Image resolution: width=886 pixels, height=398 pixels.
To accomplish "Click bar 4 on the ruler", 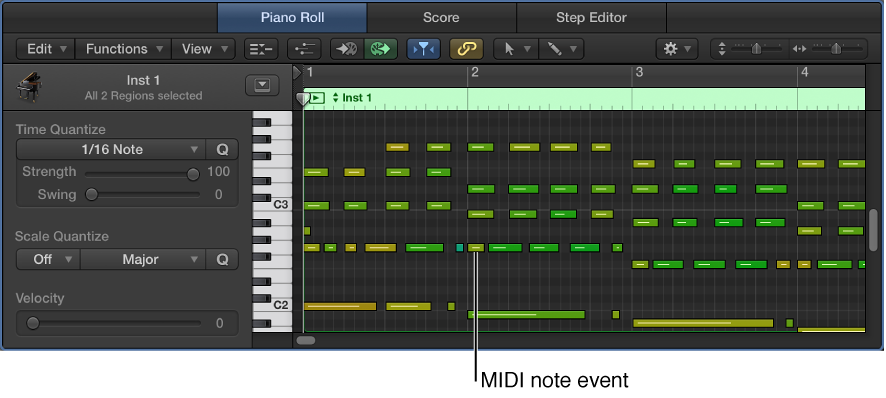I will pos(804,72).
